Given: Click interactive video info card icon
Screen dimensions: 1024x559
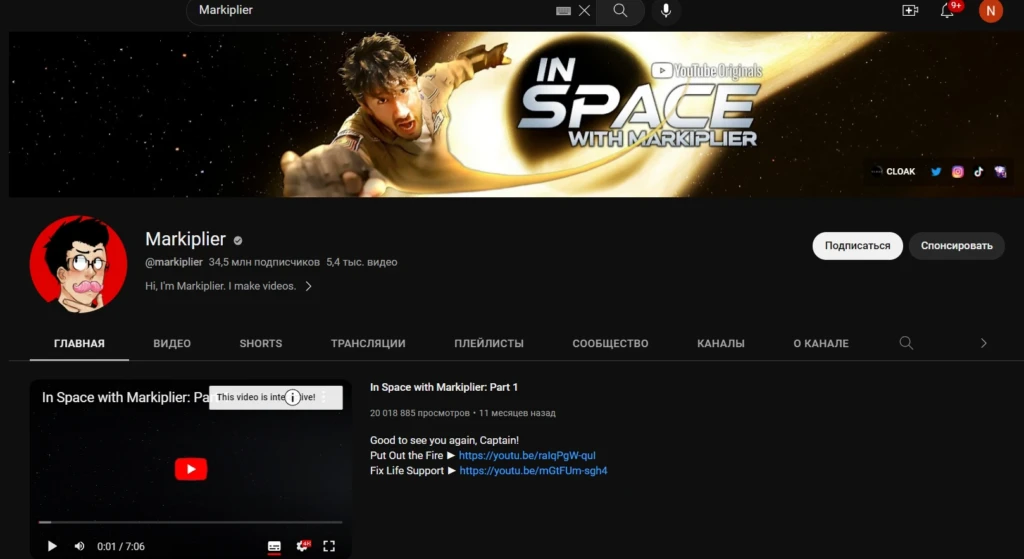Looking at the screenshot, I should point(293,397).
